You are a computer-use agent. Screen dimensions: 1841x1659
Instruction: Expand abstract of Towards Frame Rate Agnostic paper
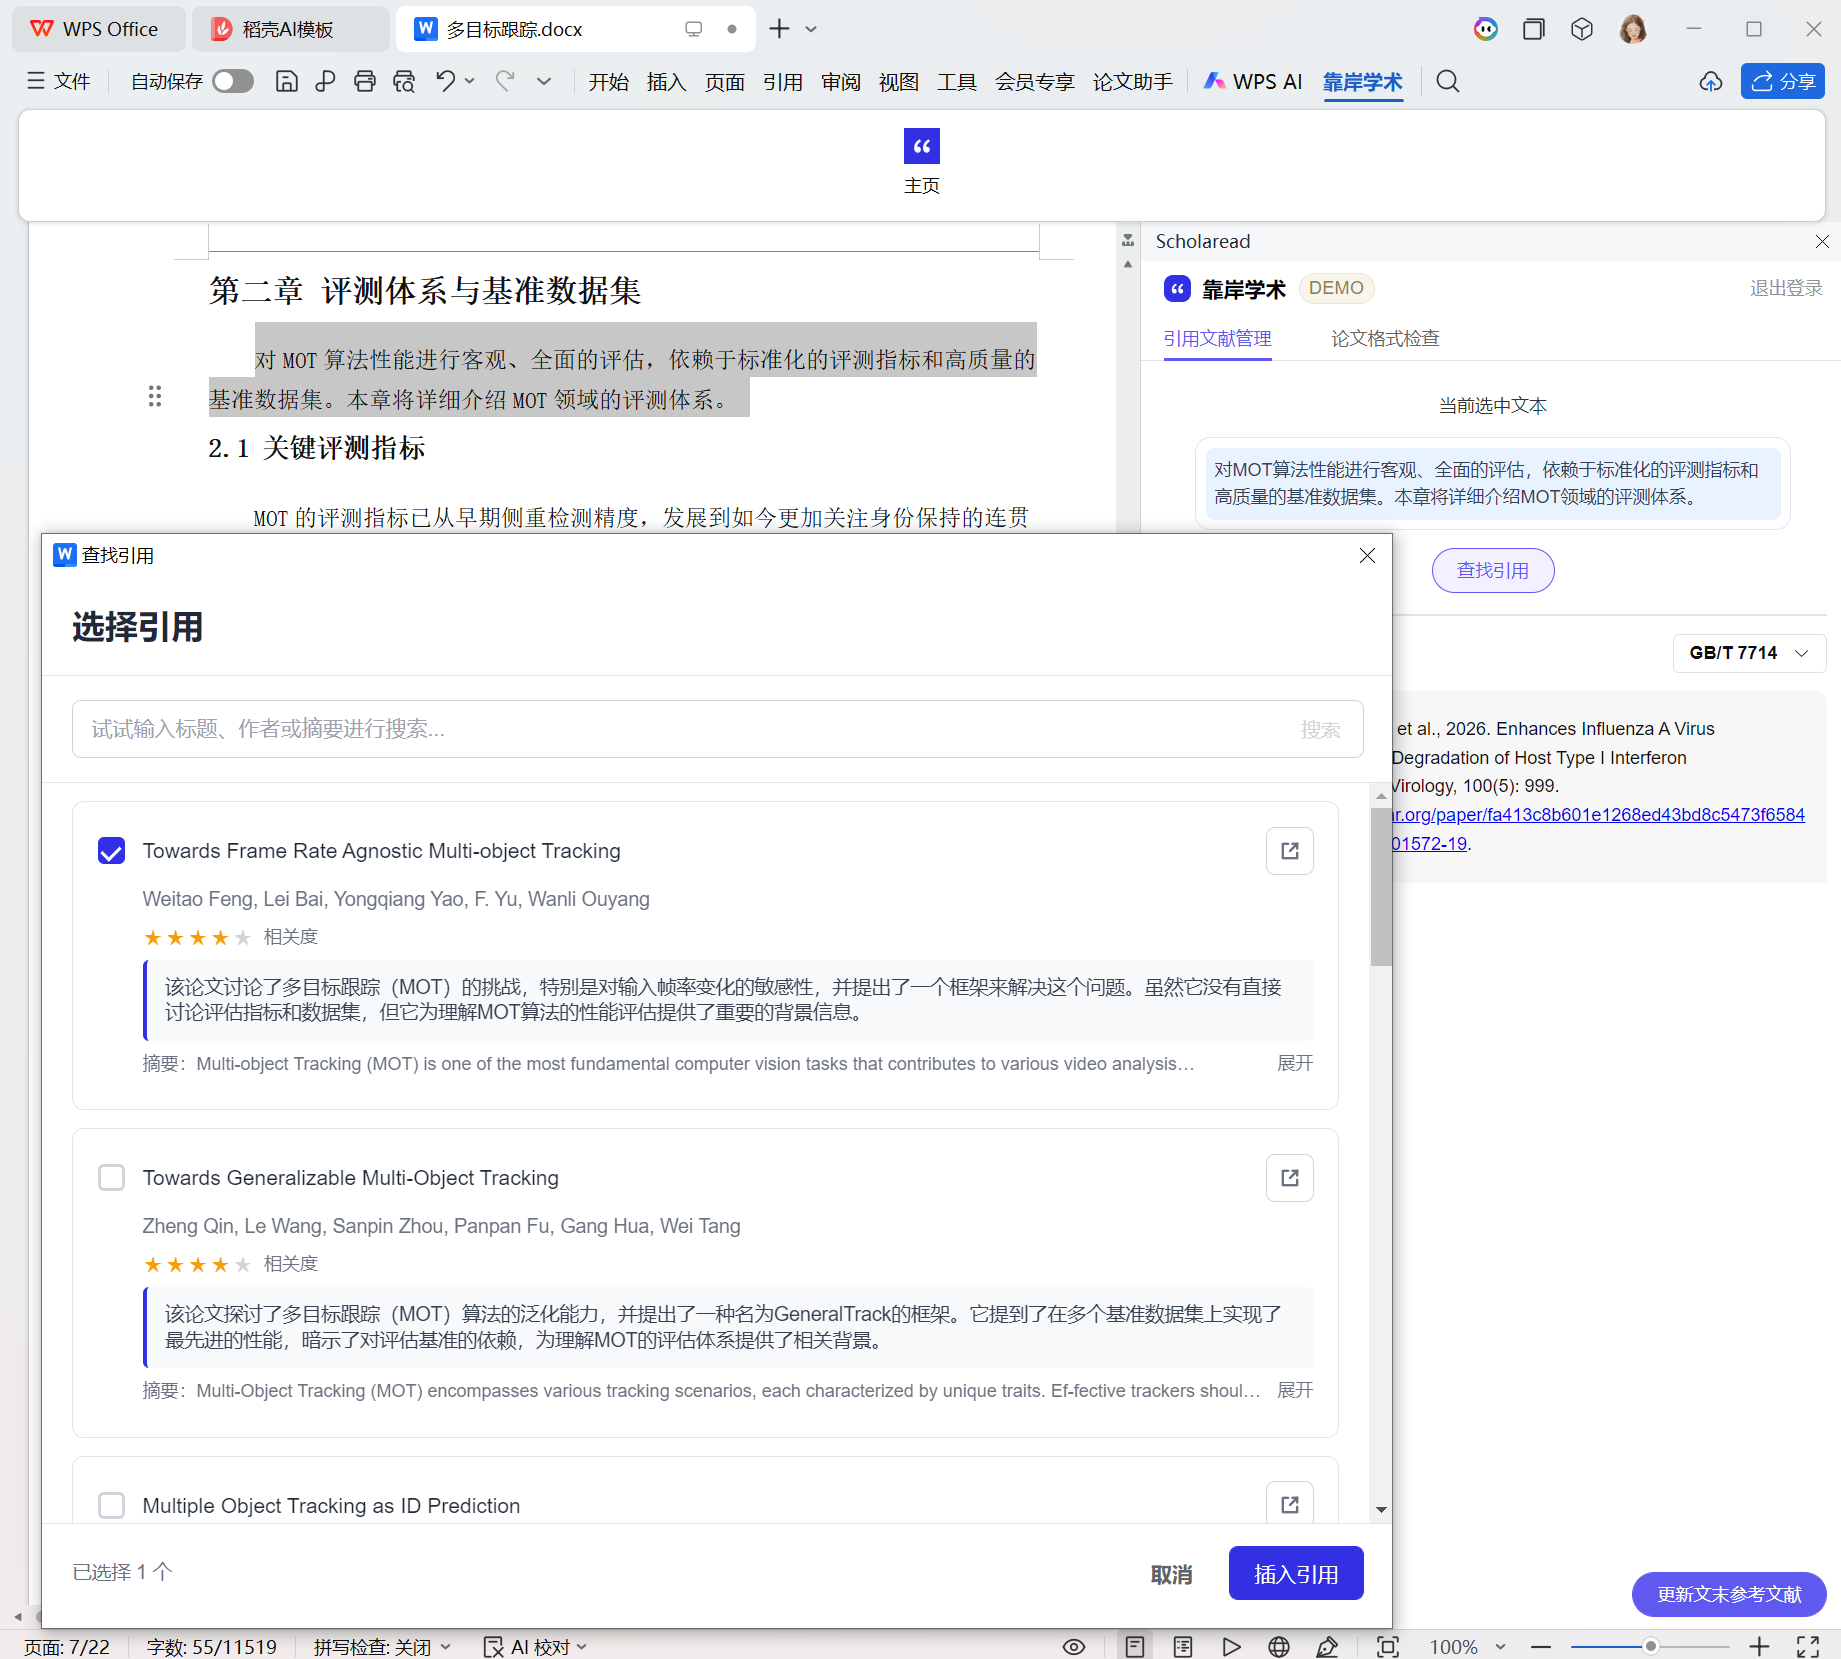(1295, 1063)
